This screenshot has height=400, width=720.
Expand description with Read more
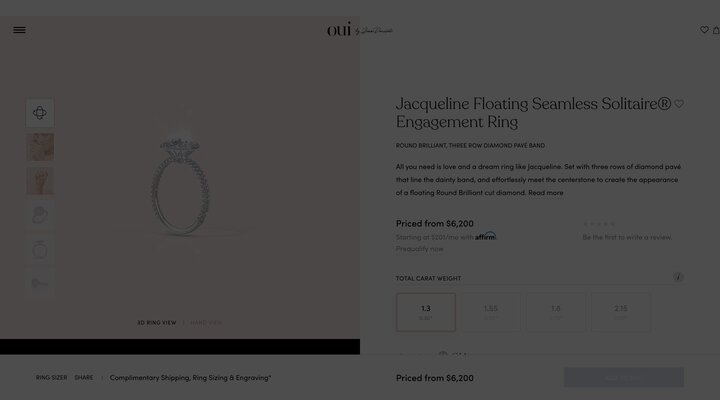pos(546,192)
